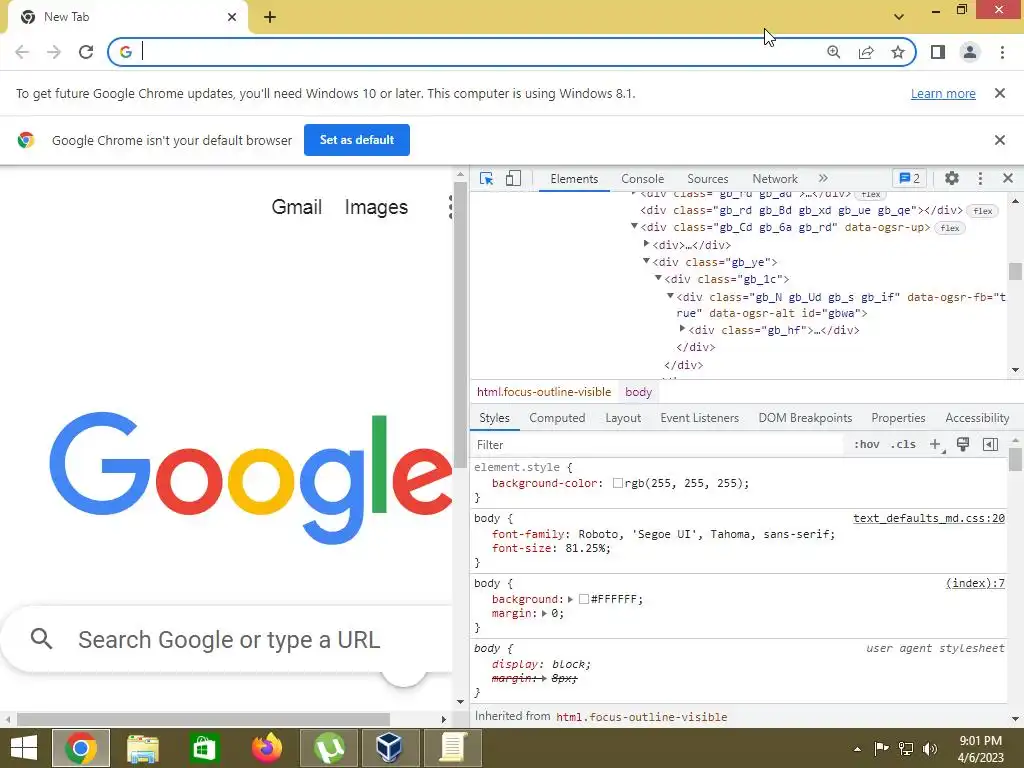This screenshot has width=1024, height=768.
Task: Open (index):7 source link
Action: pyautogui.click(x=975, y=583)
